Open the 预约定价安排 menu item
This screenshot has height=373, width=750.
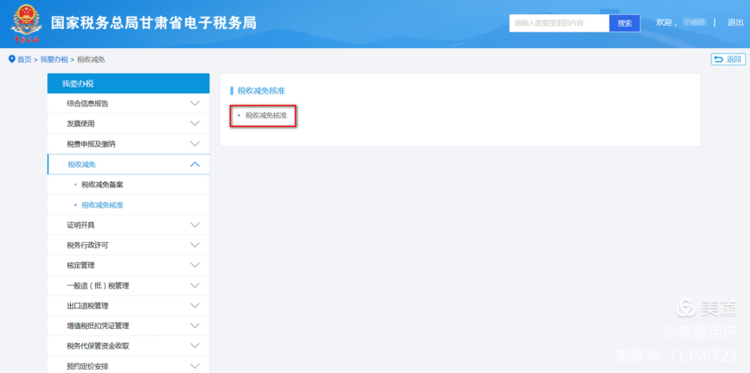(128, 366)
